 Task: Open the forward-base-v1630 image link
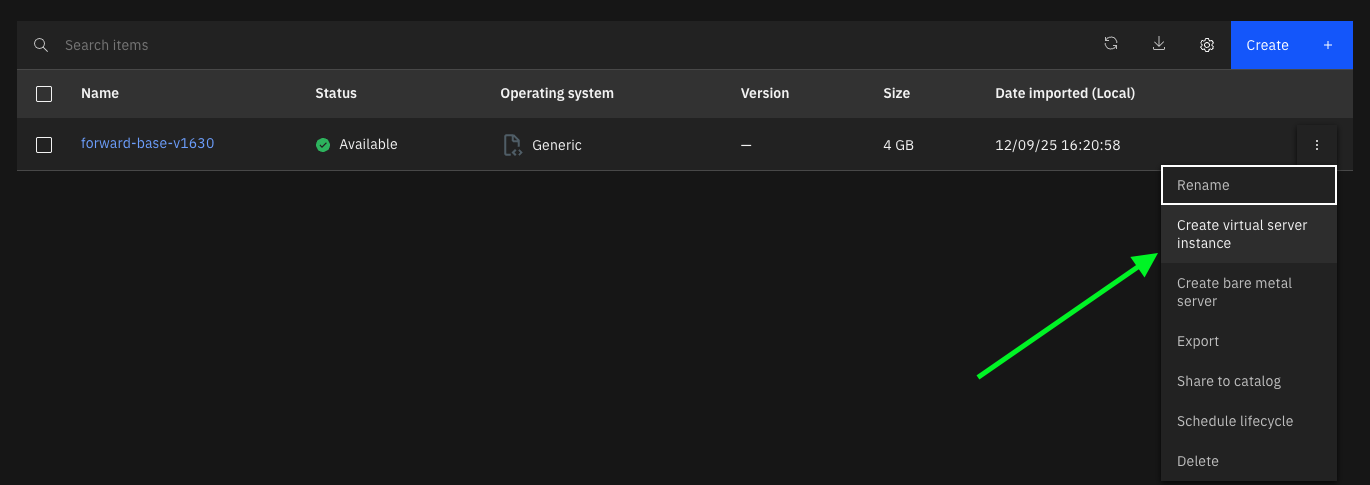click(147, 143)
